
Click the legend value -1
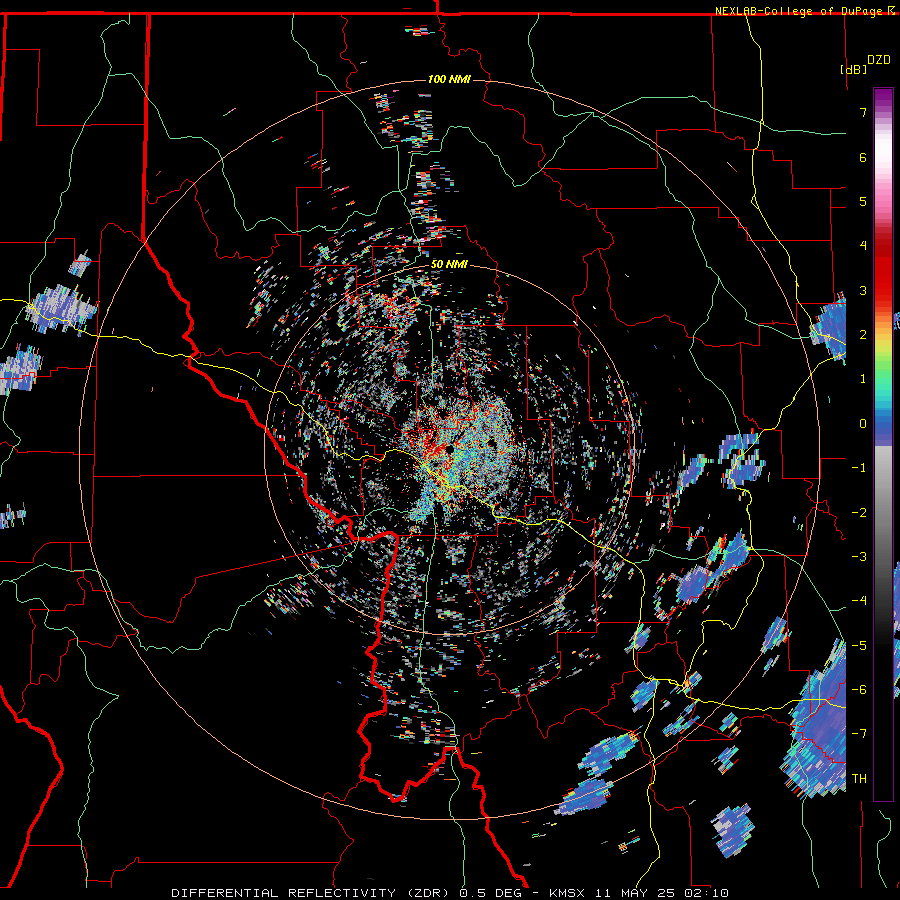click(859, 468)
